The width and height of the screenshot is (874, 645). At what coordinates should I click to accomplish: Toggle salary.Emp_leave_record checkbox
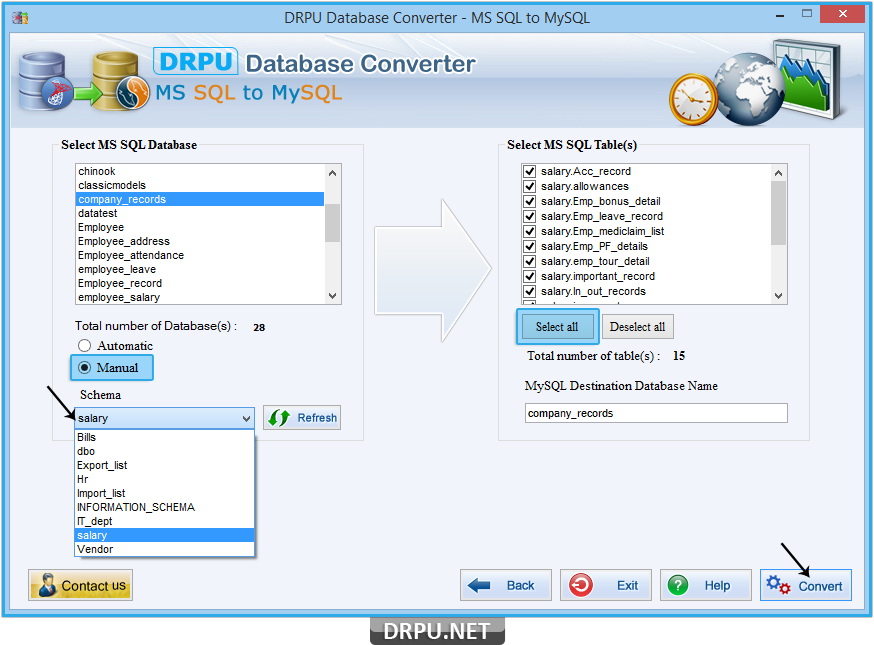click(x=530, y=216)
